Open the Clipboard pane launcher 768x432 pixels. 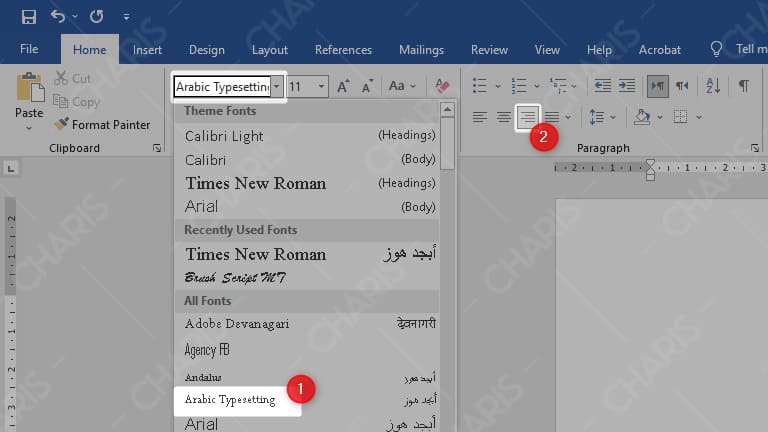tap(157, 148)
